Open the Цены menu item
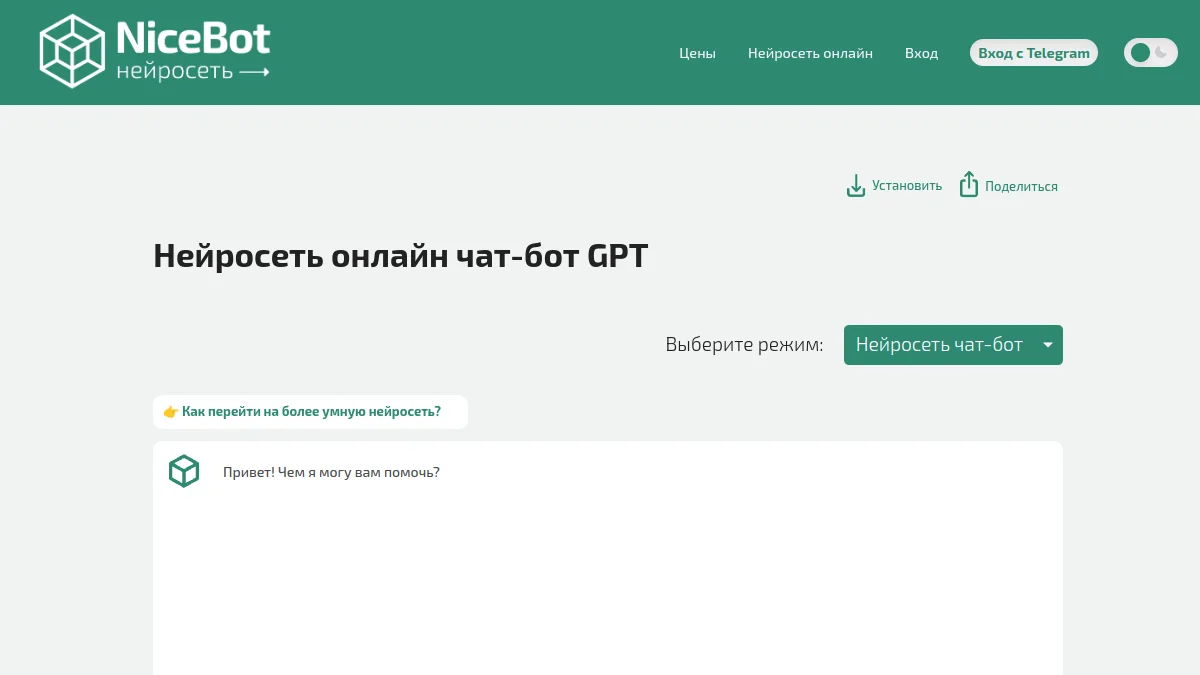 [x=697, y=53]
